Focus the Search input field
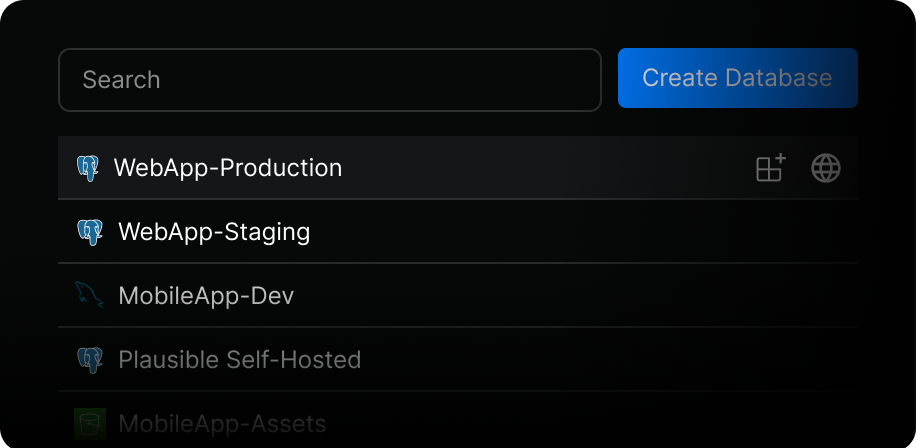 pyautogui.click(x=329, y=80)
